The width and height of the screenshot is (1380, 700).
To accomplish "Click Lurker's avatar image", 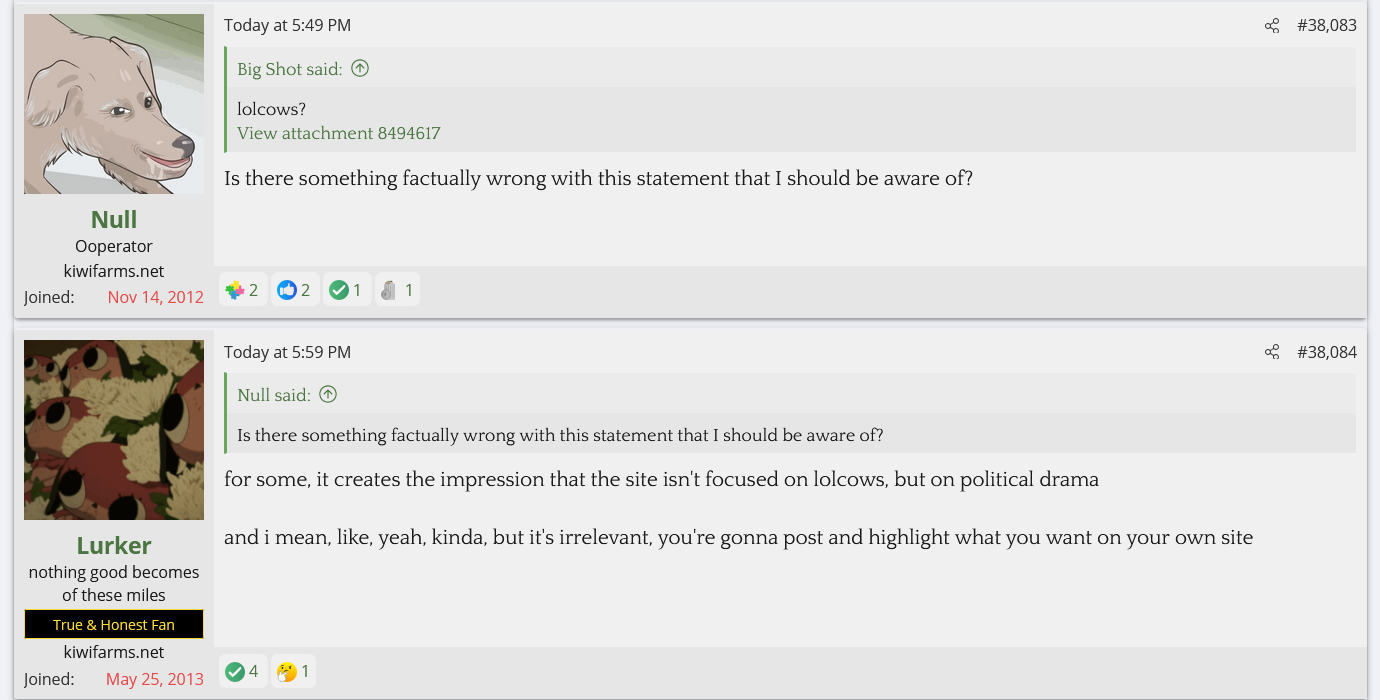I will 114,430.
